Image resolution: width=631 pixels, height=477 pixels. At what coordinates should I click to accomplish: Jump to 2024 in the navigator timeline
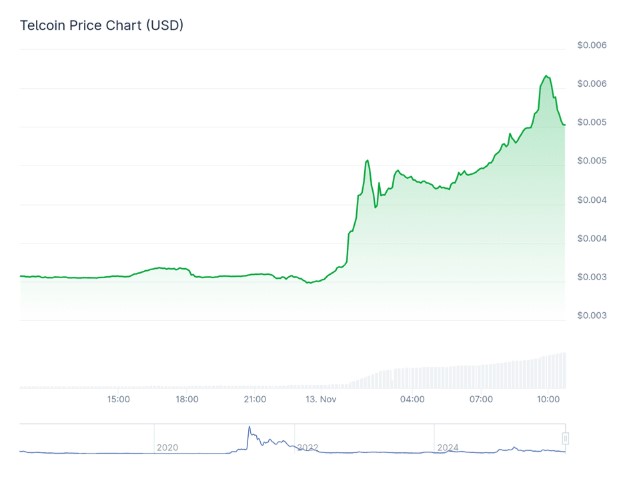pyautogui.click(x=447, y=448)
